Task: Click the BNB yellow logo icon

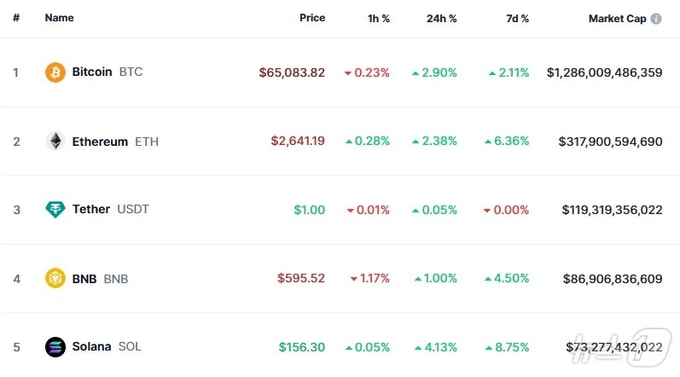Action: (x=55, y=278)
